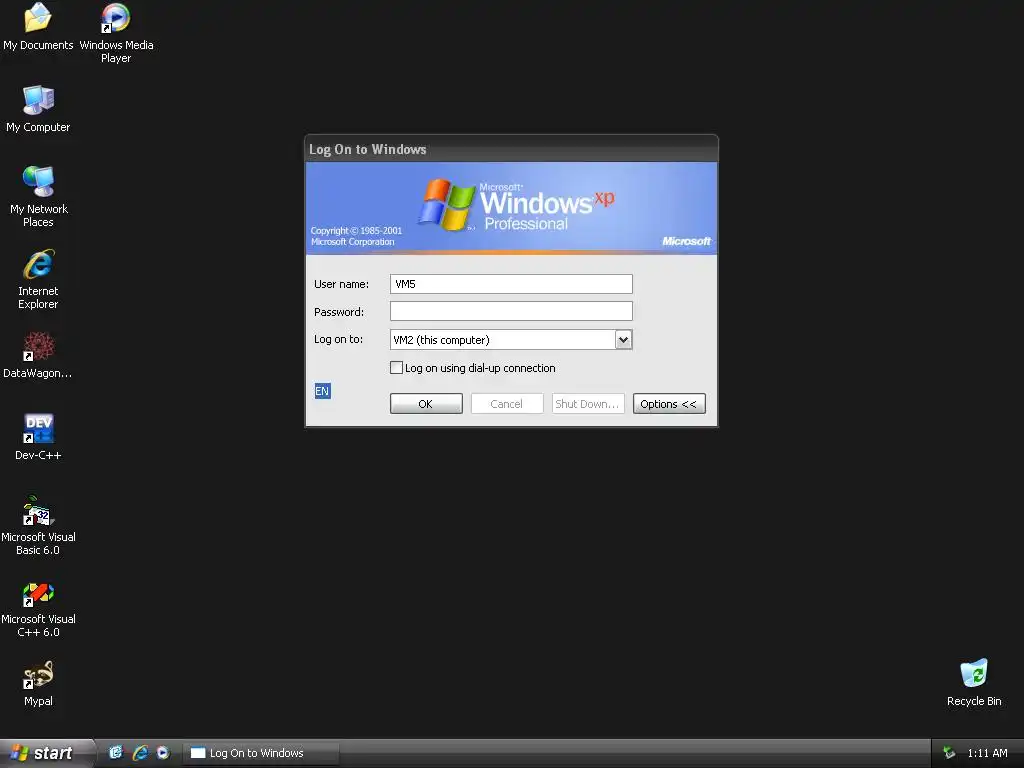Launch Internet Explorer from quick launch
Viewport: 1024px width, 768px height.
(x=140, y=752)
